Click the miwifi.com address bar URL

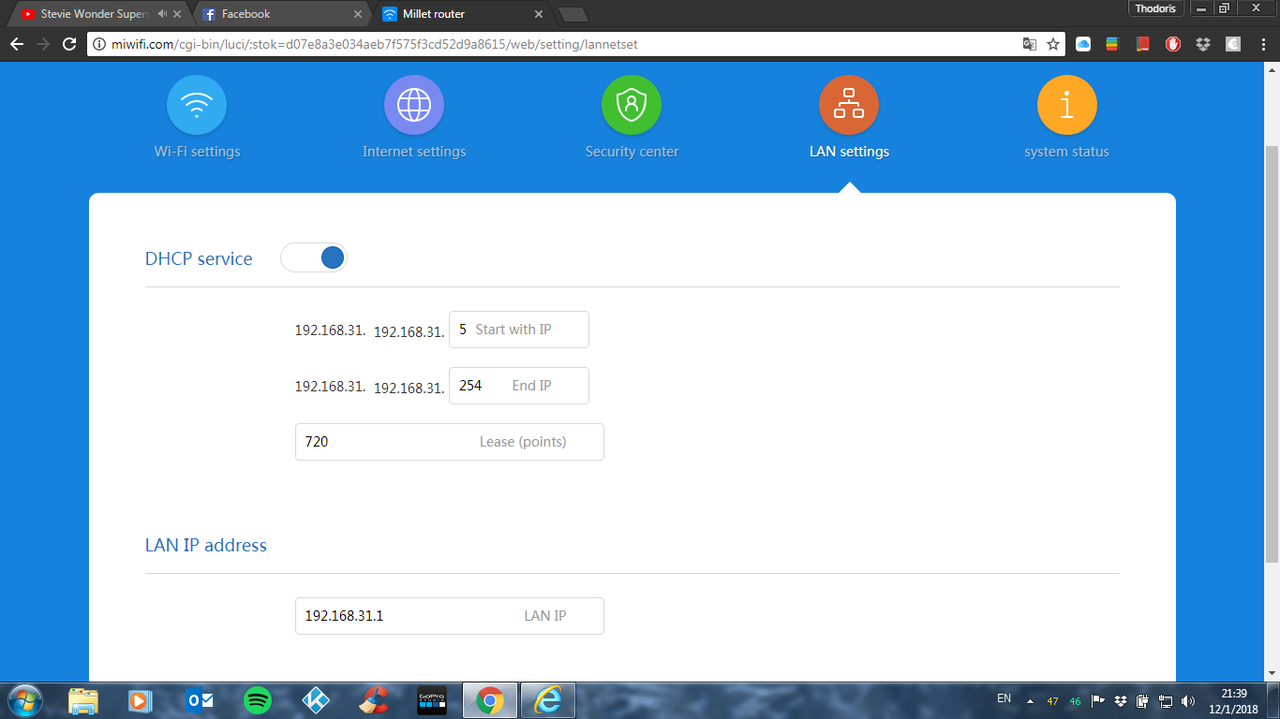(x=375, y=44)
